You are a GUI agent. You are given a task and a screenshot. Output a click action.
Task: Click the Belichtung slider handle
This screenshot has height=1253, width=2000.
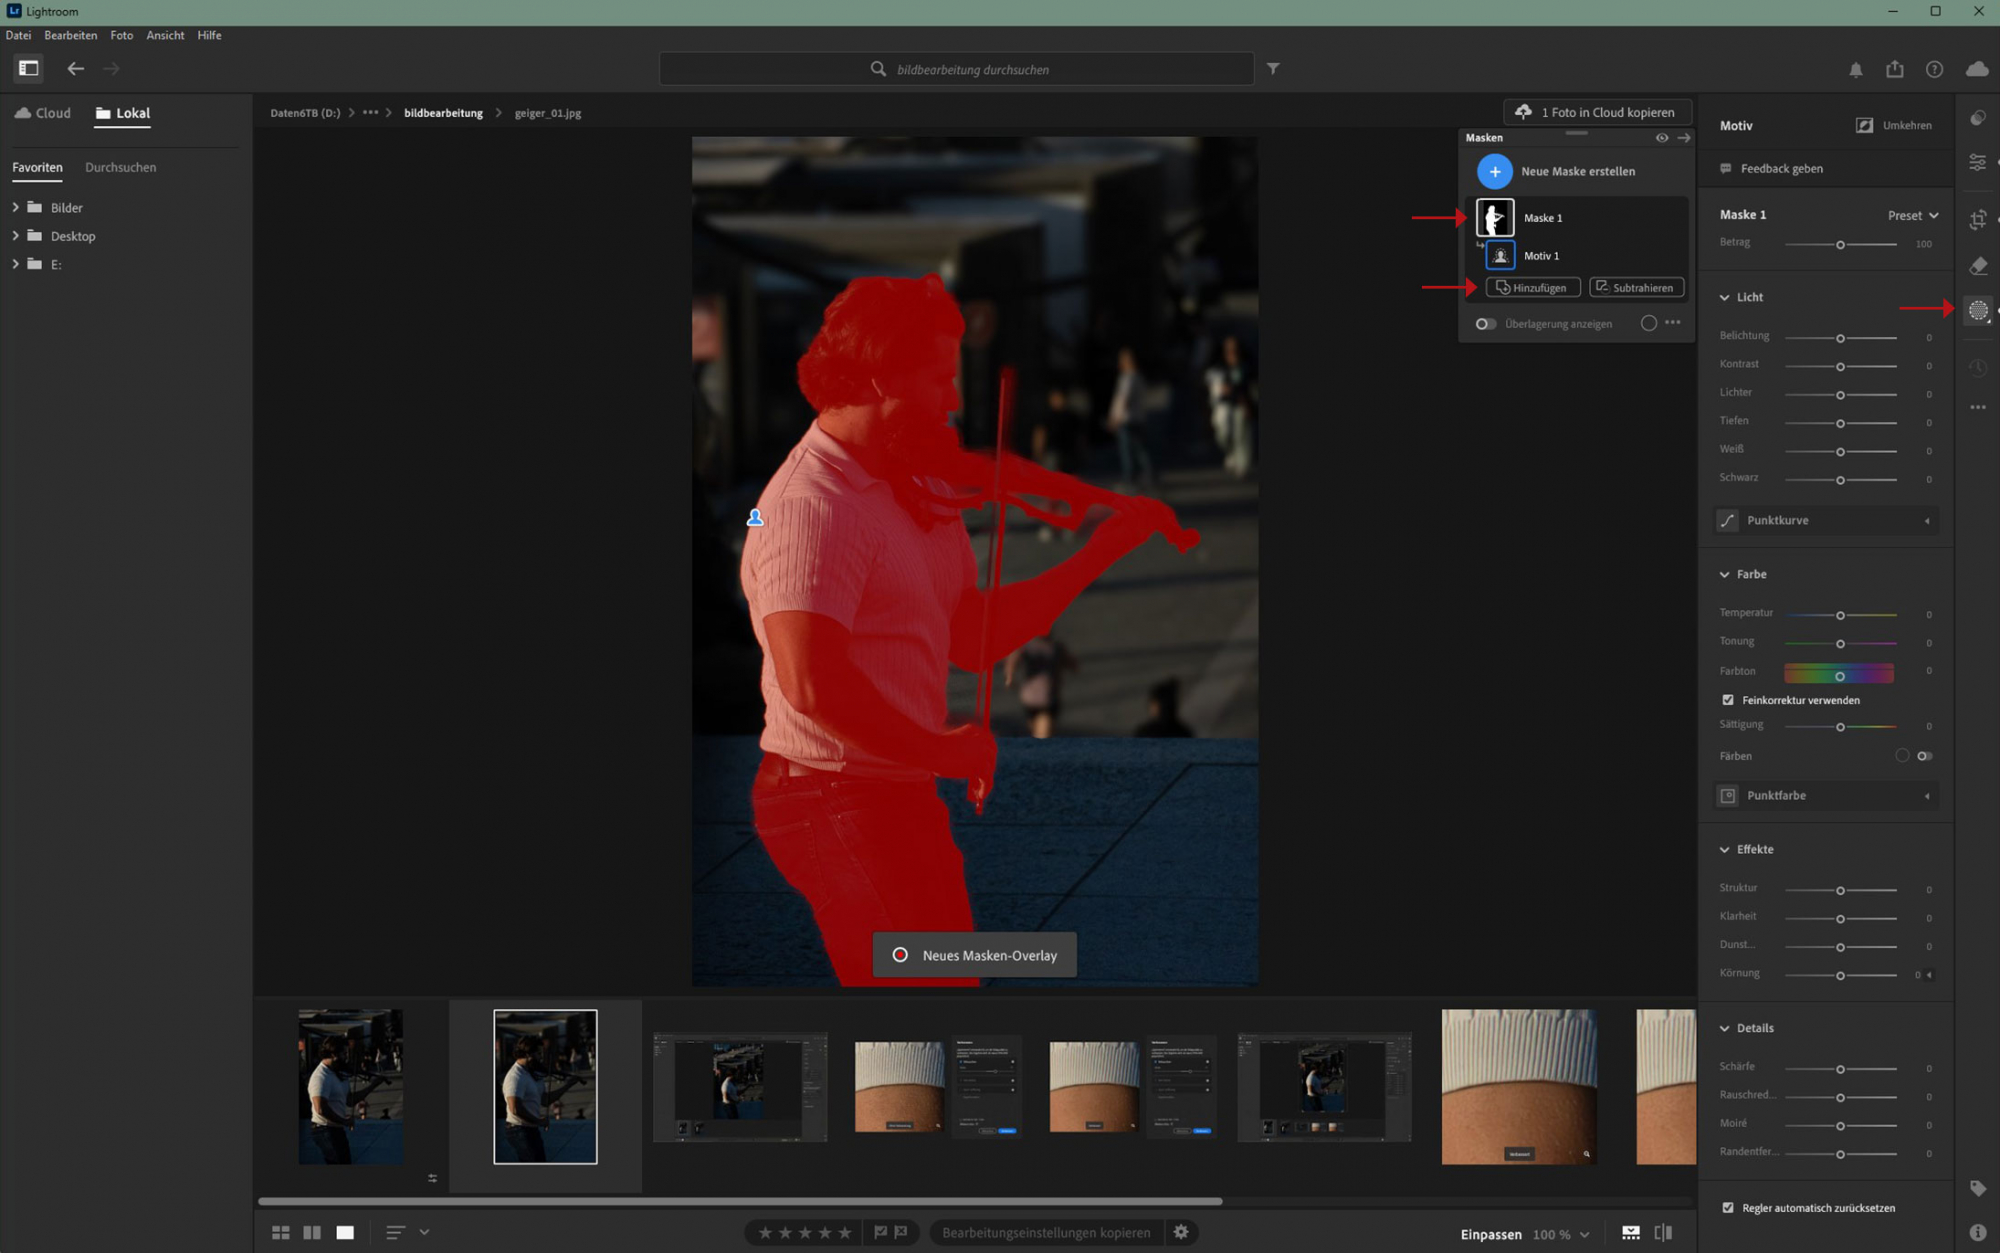point(1839,338)
